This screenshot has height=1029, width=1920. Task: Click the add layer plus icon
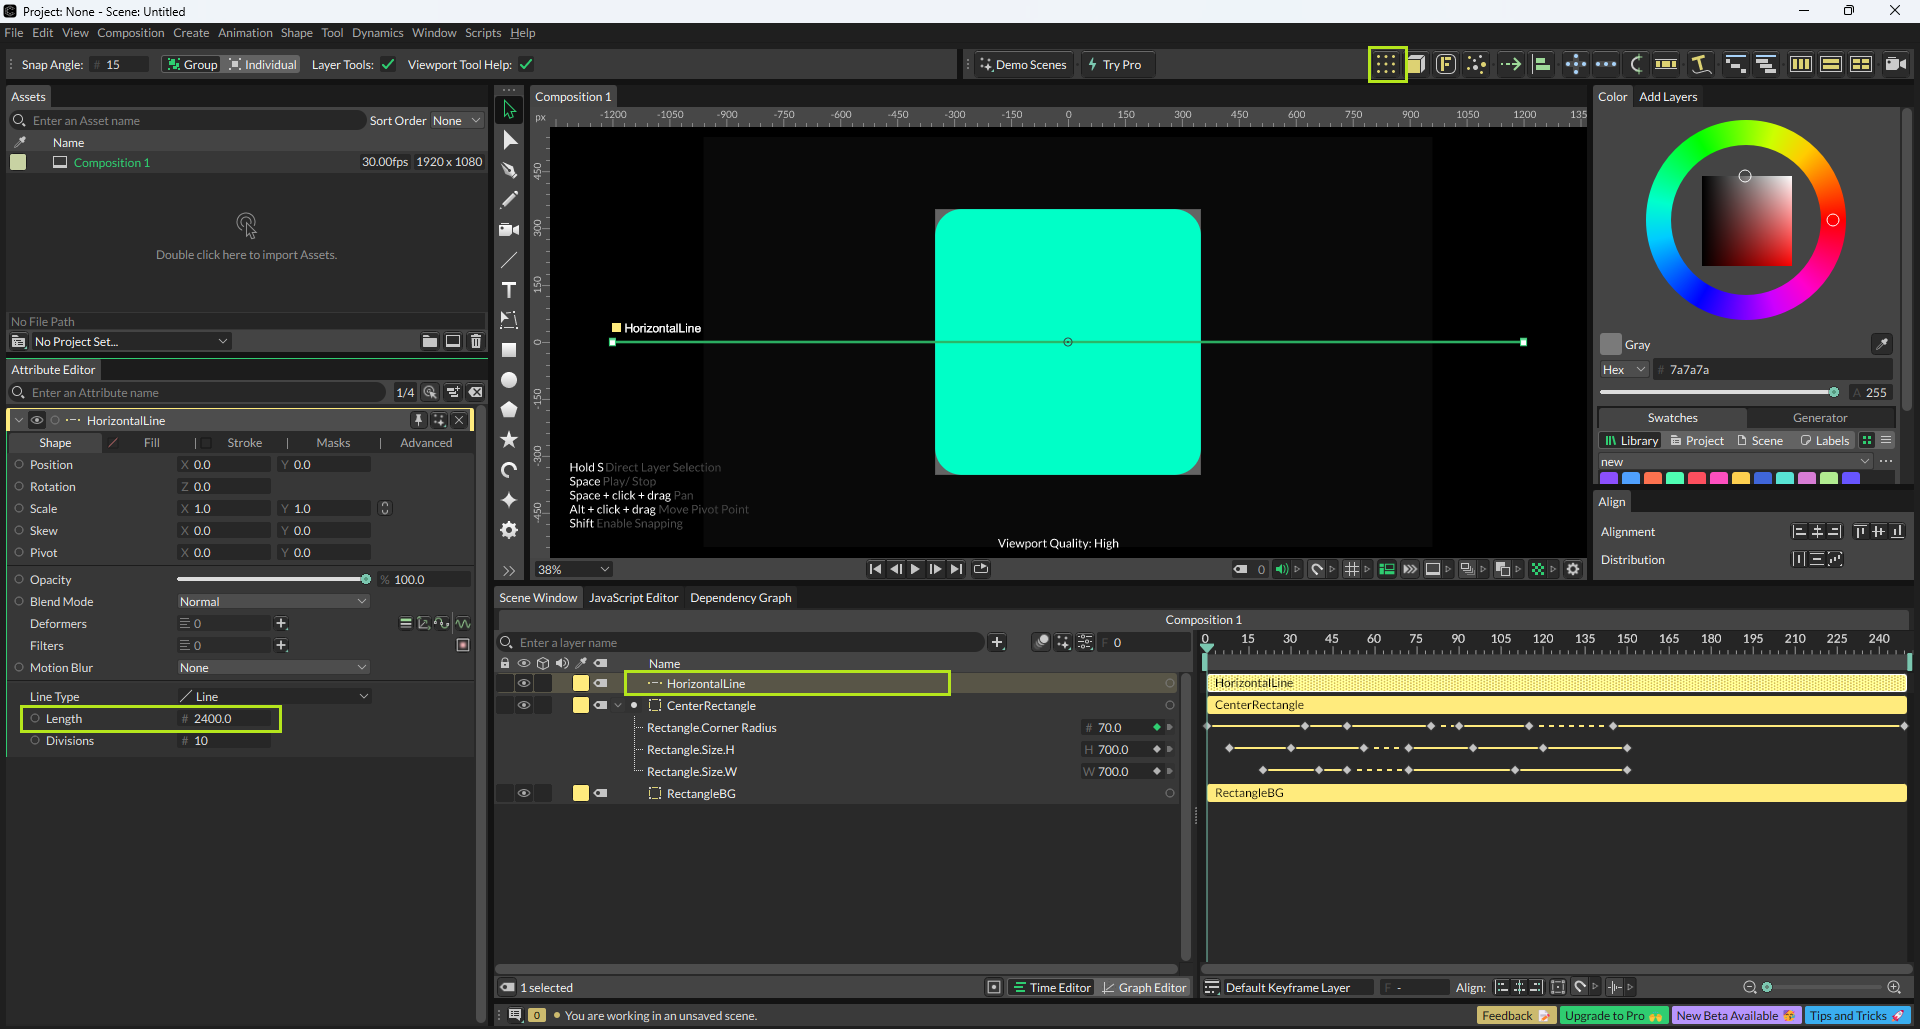point(997,642)
